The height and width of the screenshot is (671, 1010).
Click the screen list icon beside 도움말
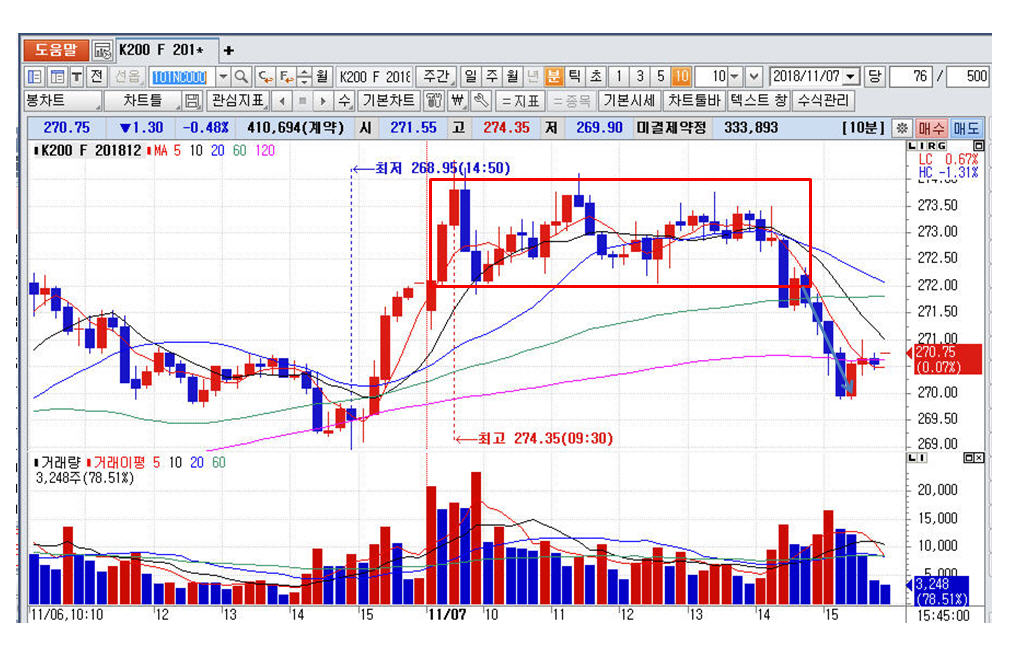[103, 50]
